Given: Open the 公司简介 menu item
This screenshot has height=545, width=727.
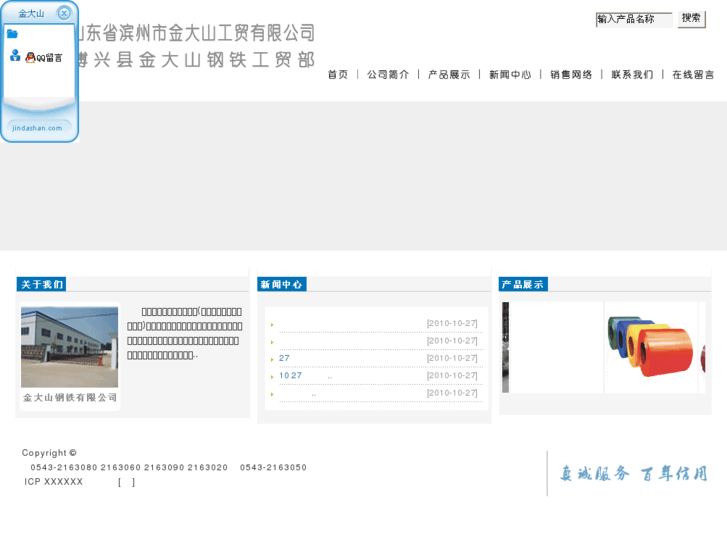Looking at the screenshot, I should coord(388,75).
